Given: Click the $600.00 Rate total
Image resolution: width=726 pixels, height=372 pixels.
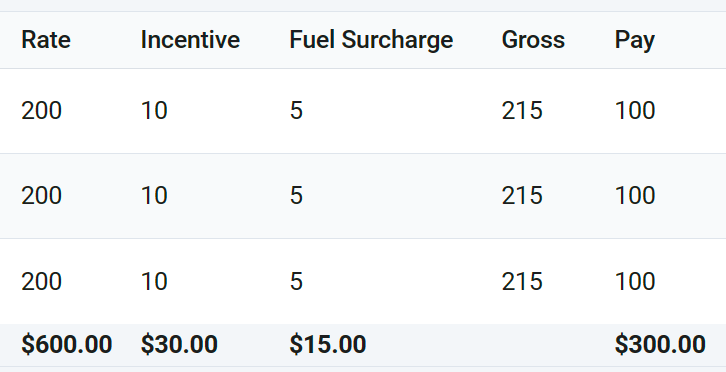Looking at the screenshot, I should tap(67, 345).
